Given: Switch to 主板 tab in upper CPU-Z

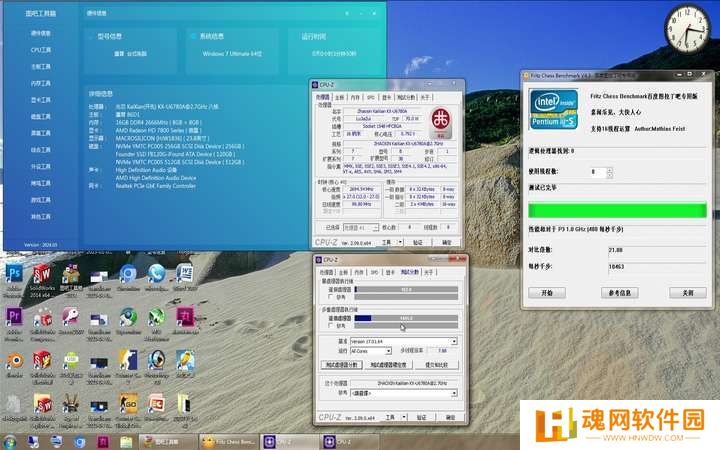Looking at the screenshot, I should point(339,97).
